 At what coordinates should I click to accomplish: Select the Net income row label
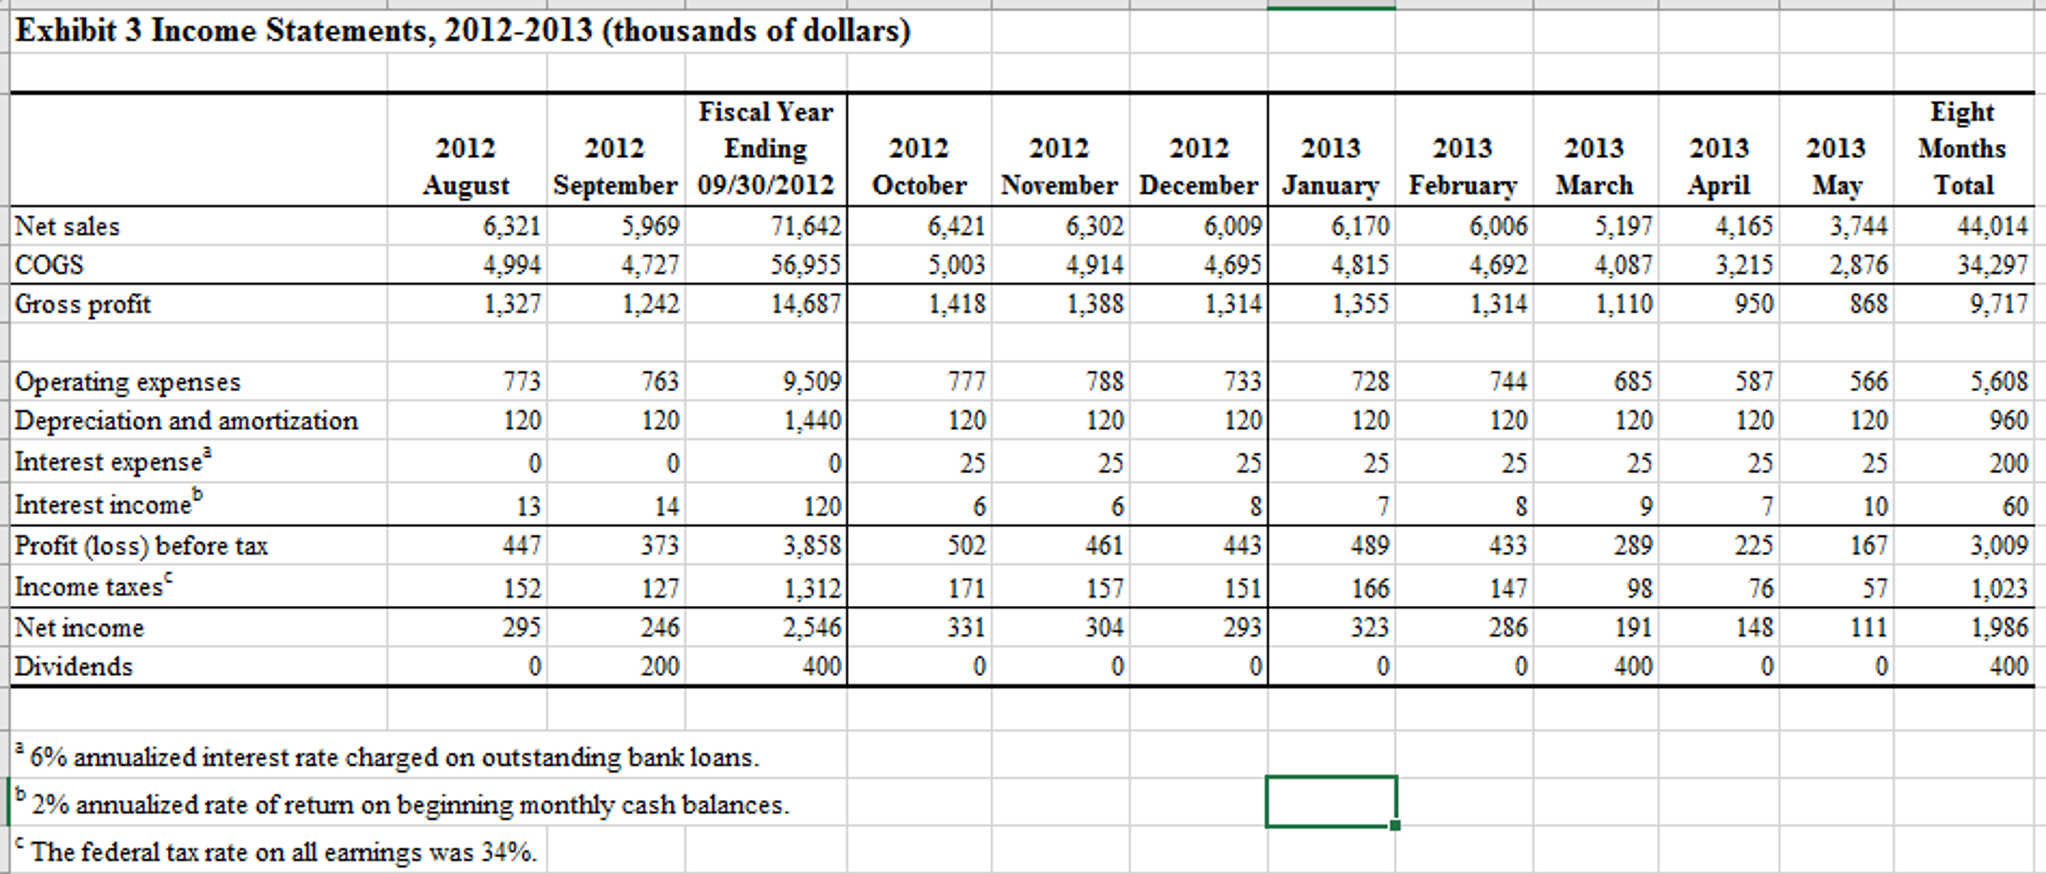79,628
